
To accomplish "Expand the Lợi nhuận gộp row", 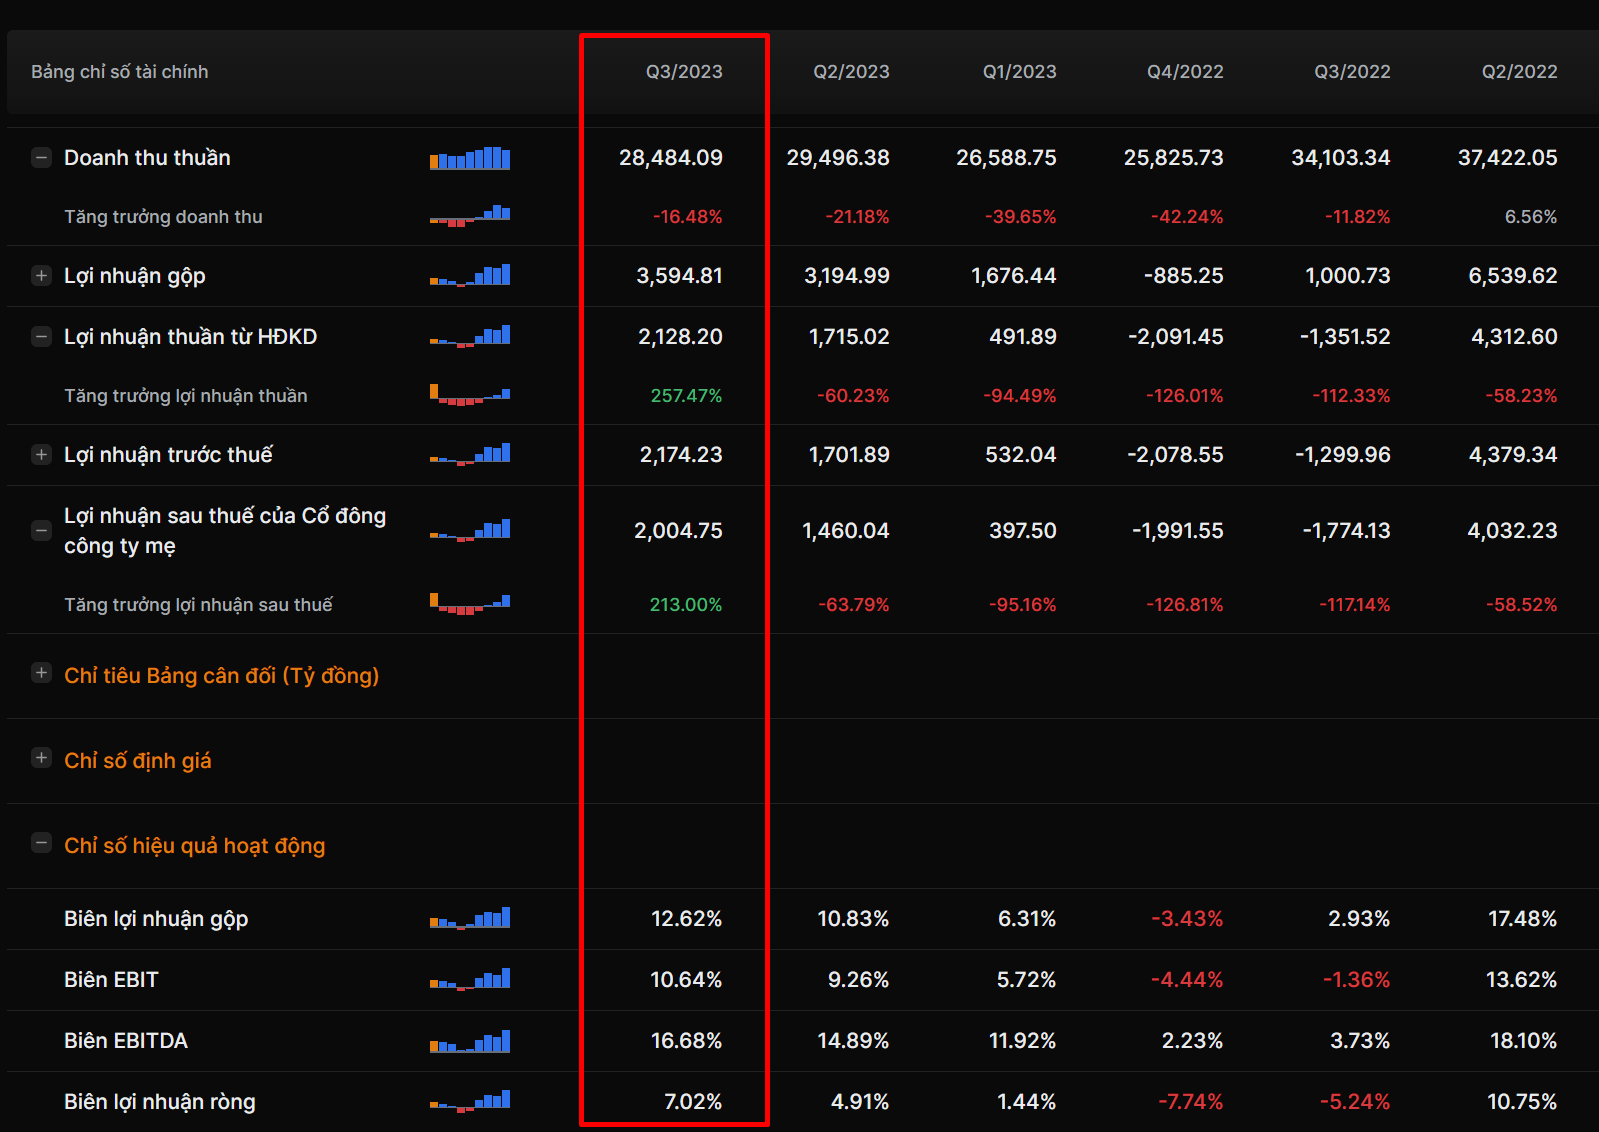I will 41,276.
